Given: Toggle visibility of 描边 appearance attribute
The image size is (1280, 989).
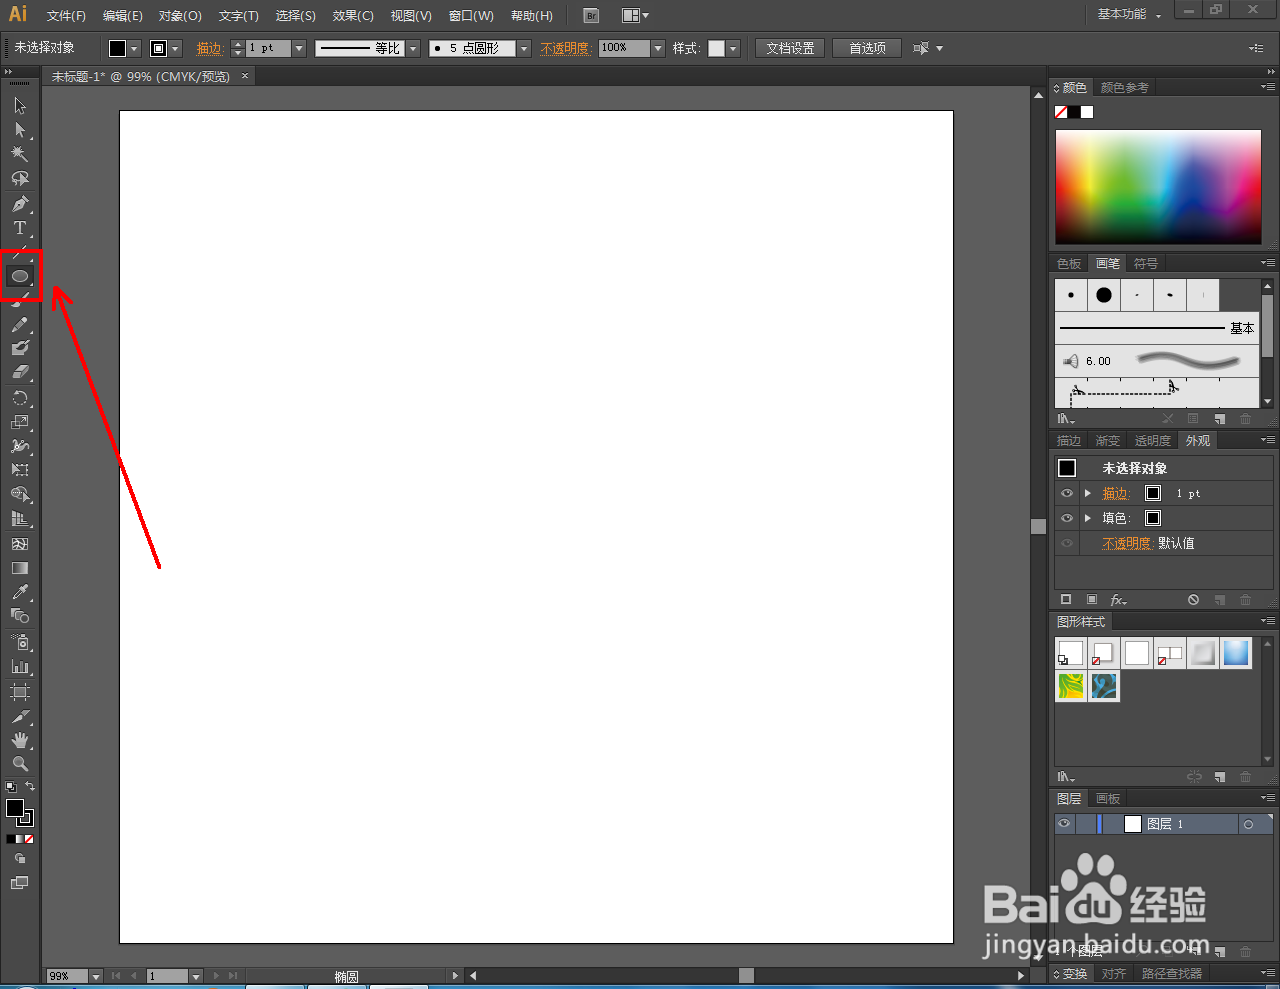Looking at the screenshot, I should [1067, 493].
